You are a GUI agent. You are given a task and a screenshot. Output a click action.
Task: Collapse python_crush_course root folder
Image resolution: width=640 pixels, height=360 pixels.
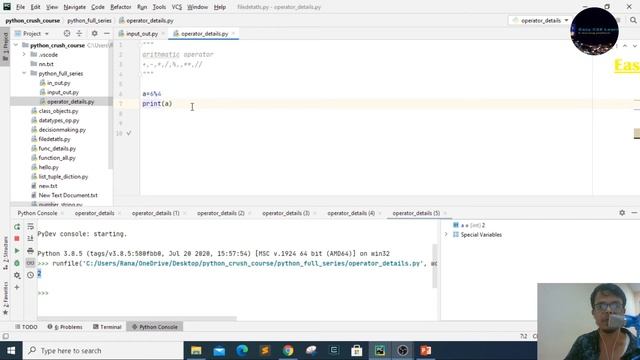pos(16,45)
